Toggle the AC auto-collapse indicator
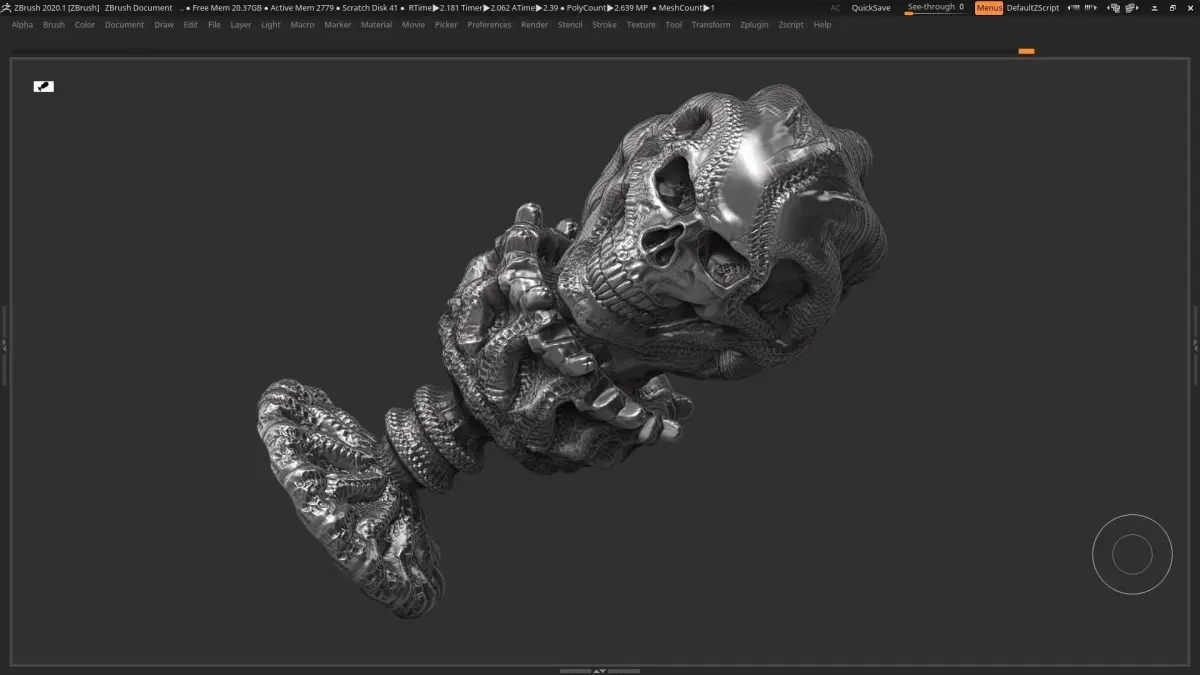The height and width of the screenshot is (675, 1200). (x=835, y=8)
